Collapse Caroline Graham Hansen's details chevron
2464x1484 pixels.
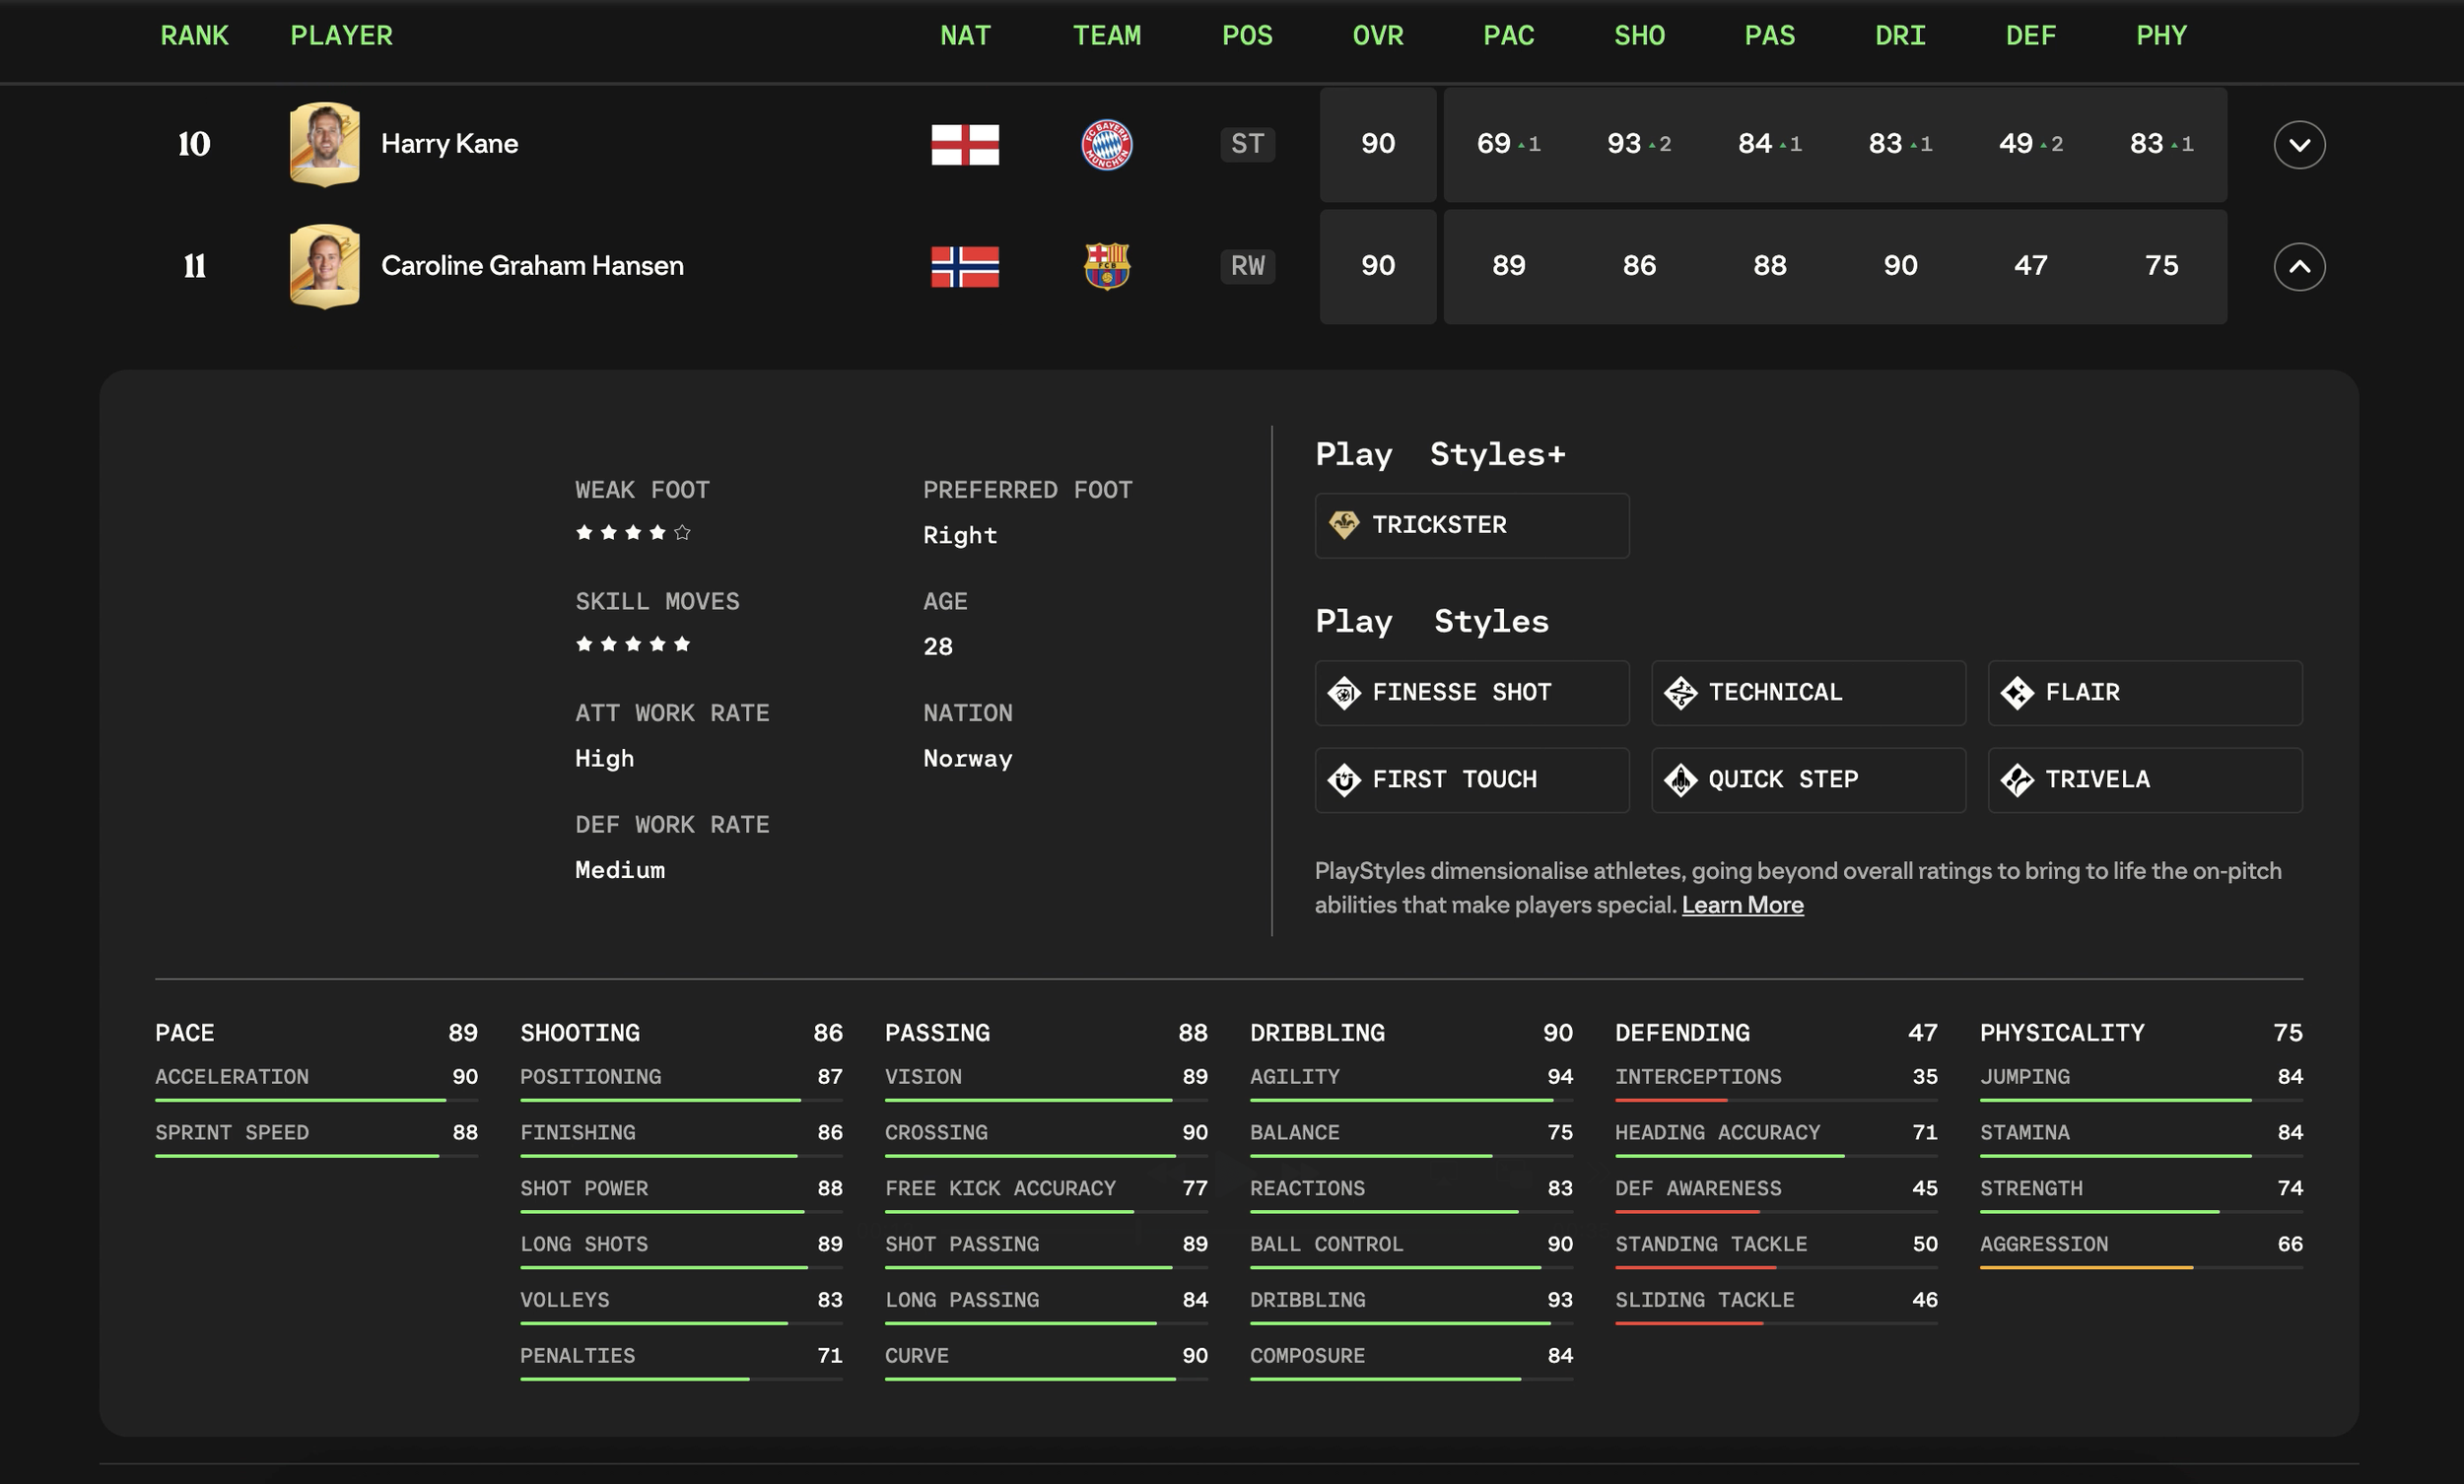2299,267
